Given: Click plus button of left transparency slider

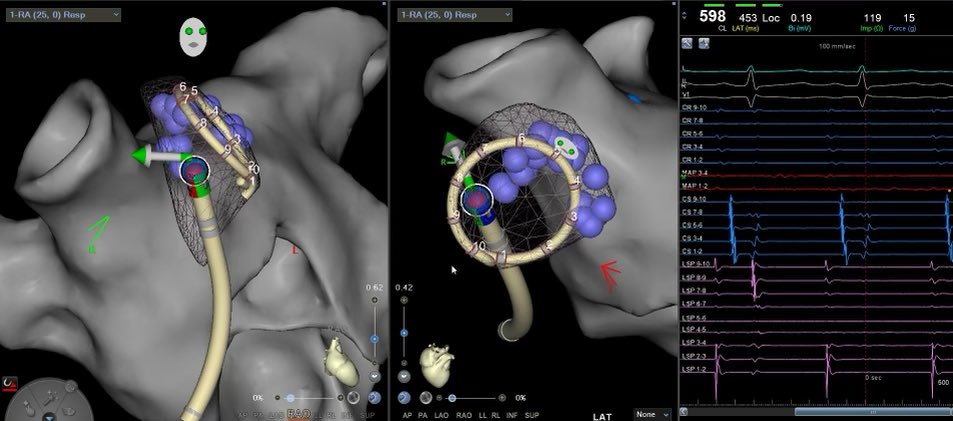Looking at the screenshot, I should [340, 398].
